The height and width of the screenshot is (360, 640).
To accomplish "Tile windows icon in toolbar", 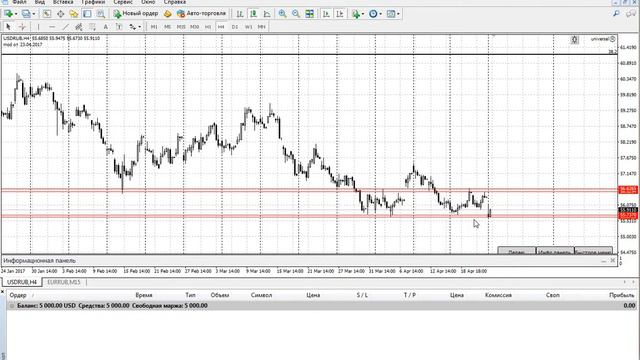I will click(310, 14).
